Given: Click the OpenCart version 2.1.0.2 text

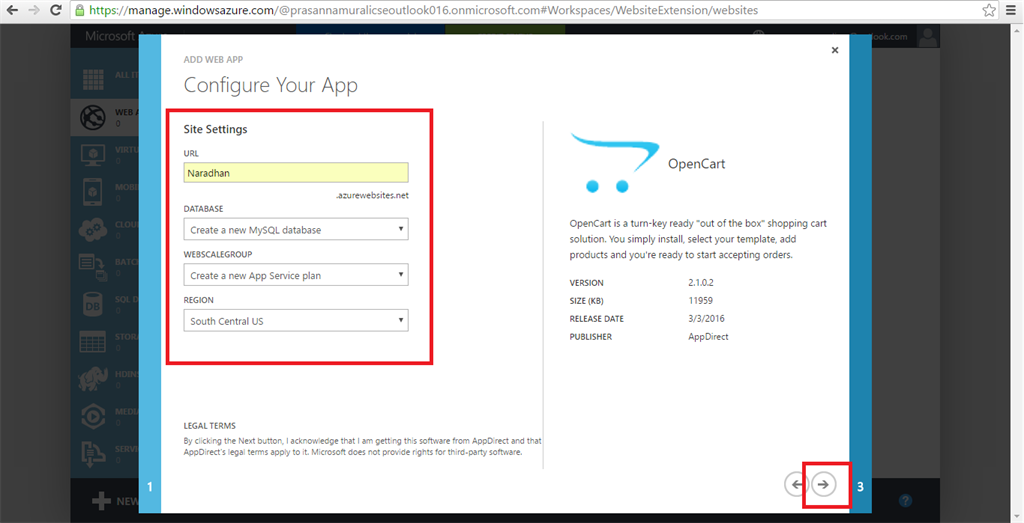Looking at the screenshot, I should (x=701, y=283).
